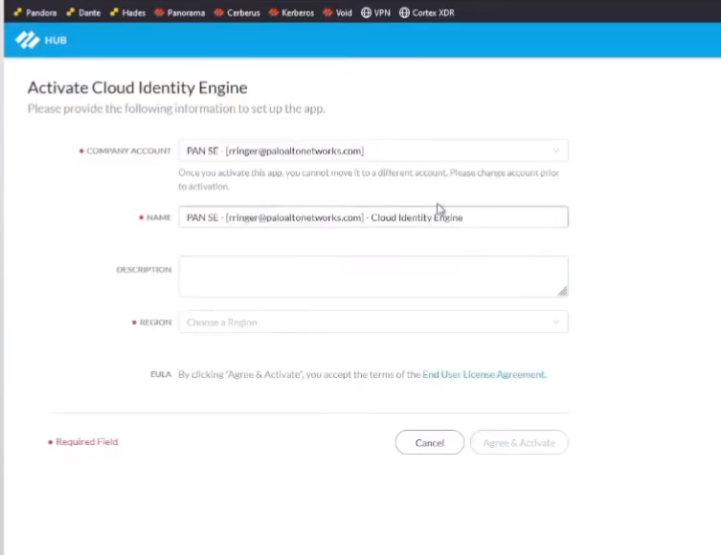Click the Company Account dropdown arrow
721x555 pixels.
tap(556, 151)
